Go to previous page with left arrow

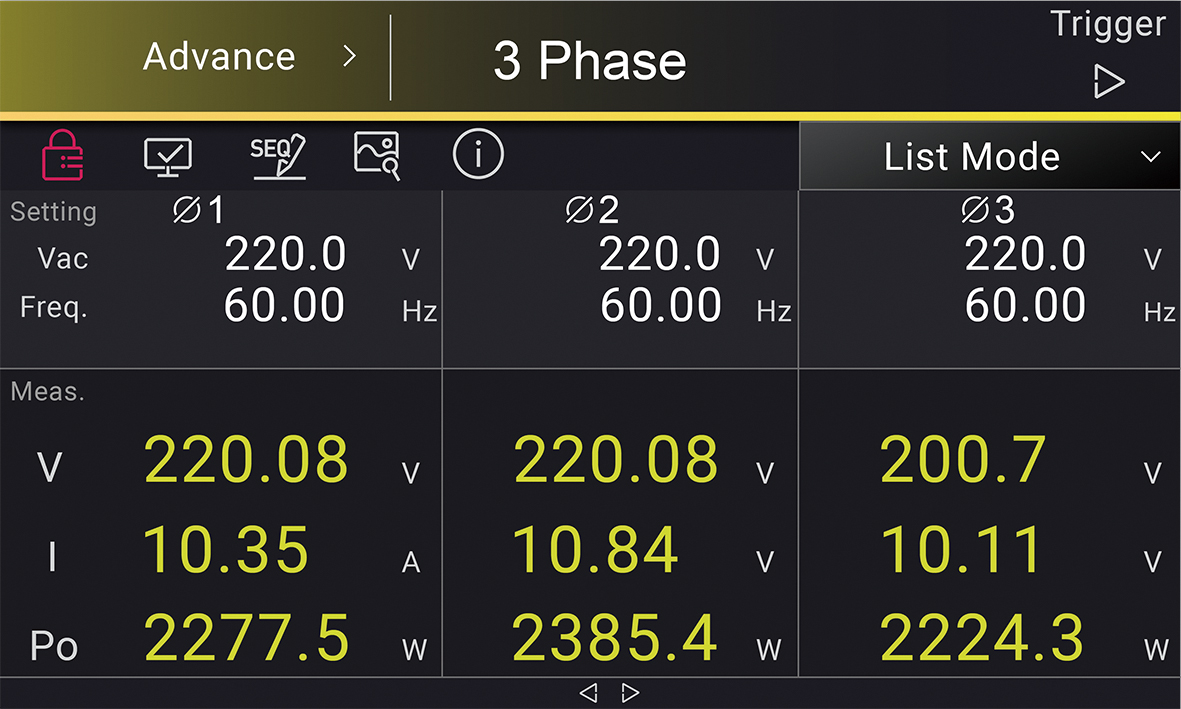(588, 692)
